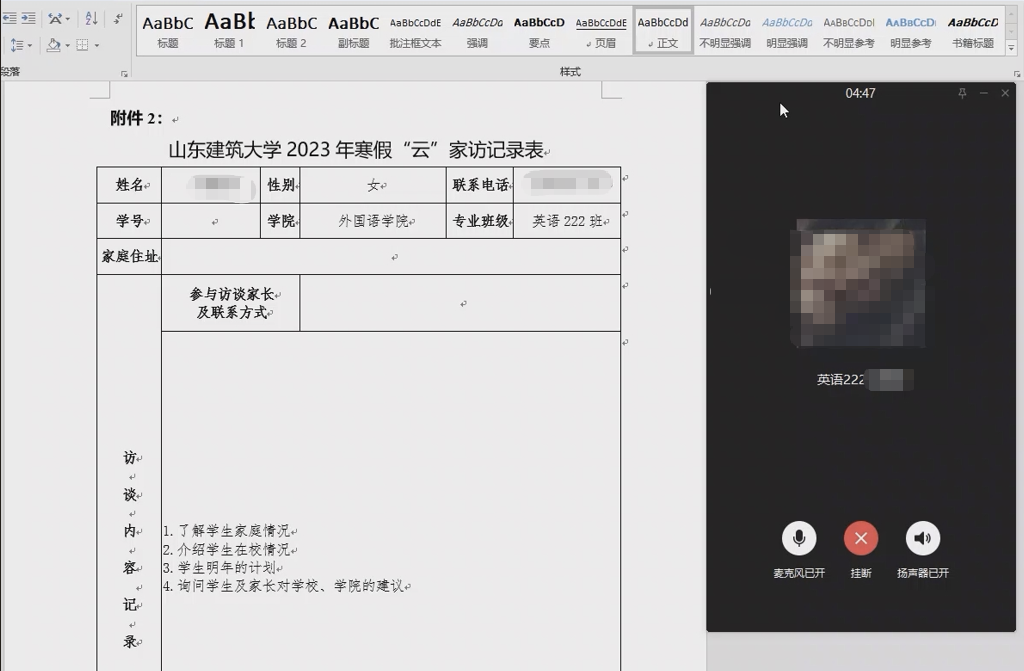Click the sort A-Z icon
The height and width of the screenshot is (671, 1024).
[x=91, y=18]
